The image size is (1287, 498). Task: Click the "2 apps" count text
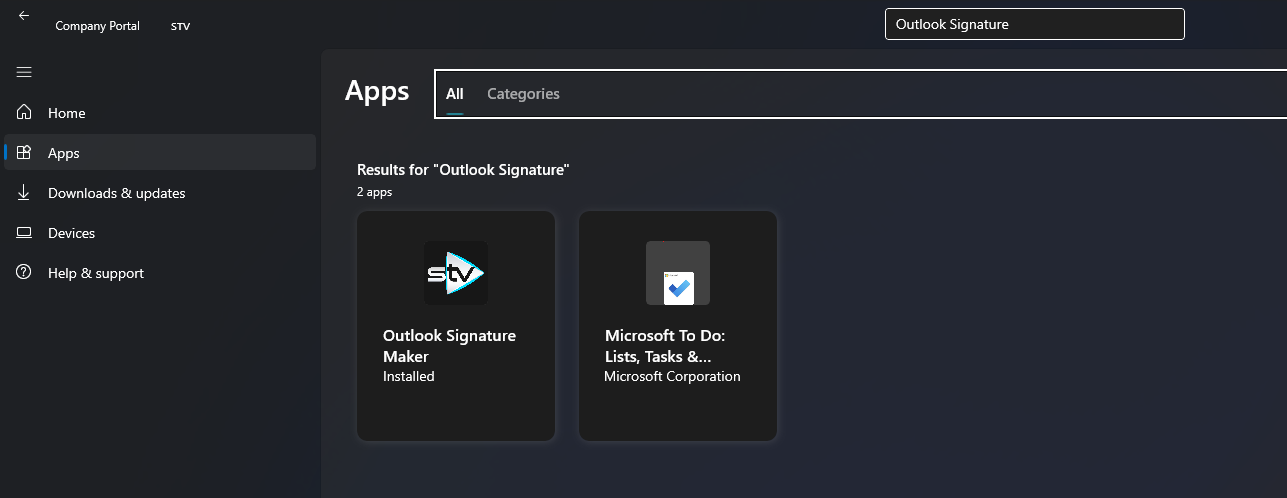(x=375, y=192)
